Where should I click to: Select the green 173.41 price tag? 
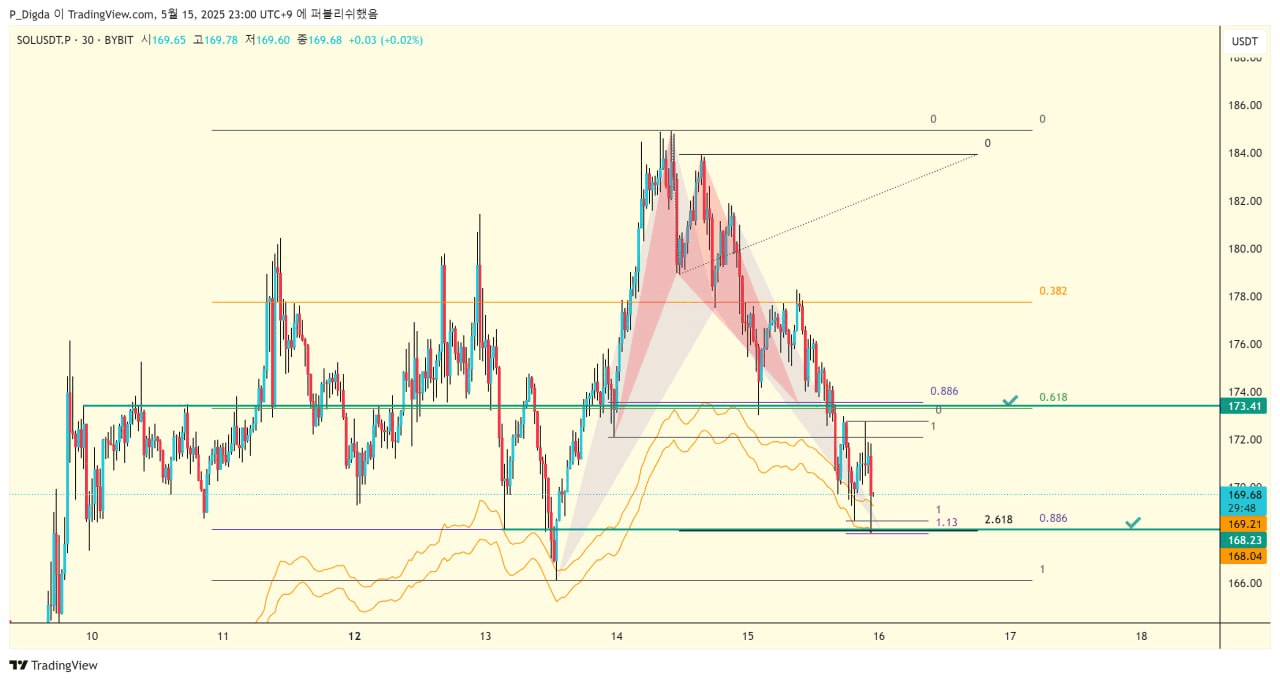[1244, 407]
